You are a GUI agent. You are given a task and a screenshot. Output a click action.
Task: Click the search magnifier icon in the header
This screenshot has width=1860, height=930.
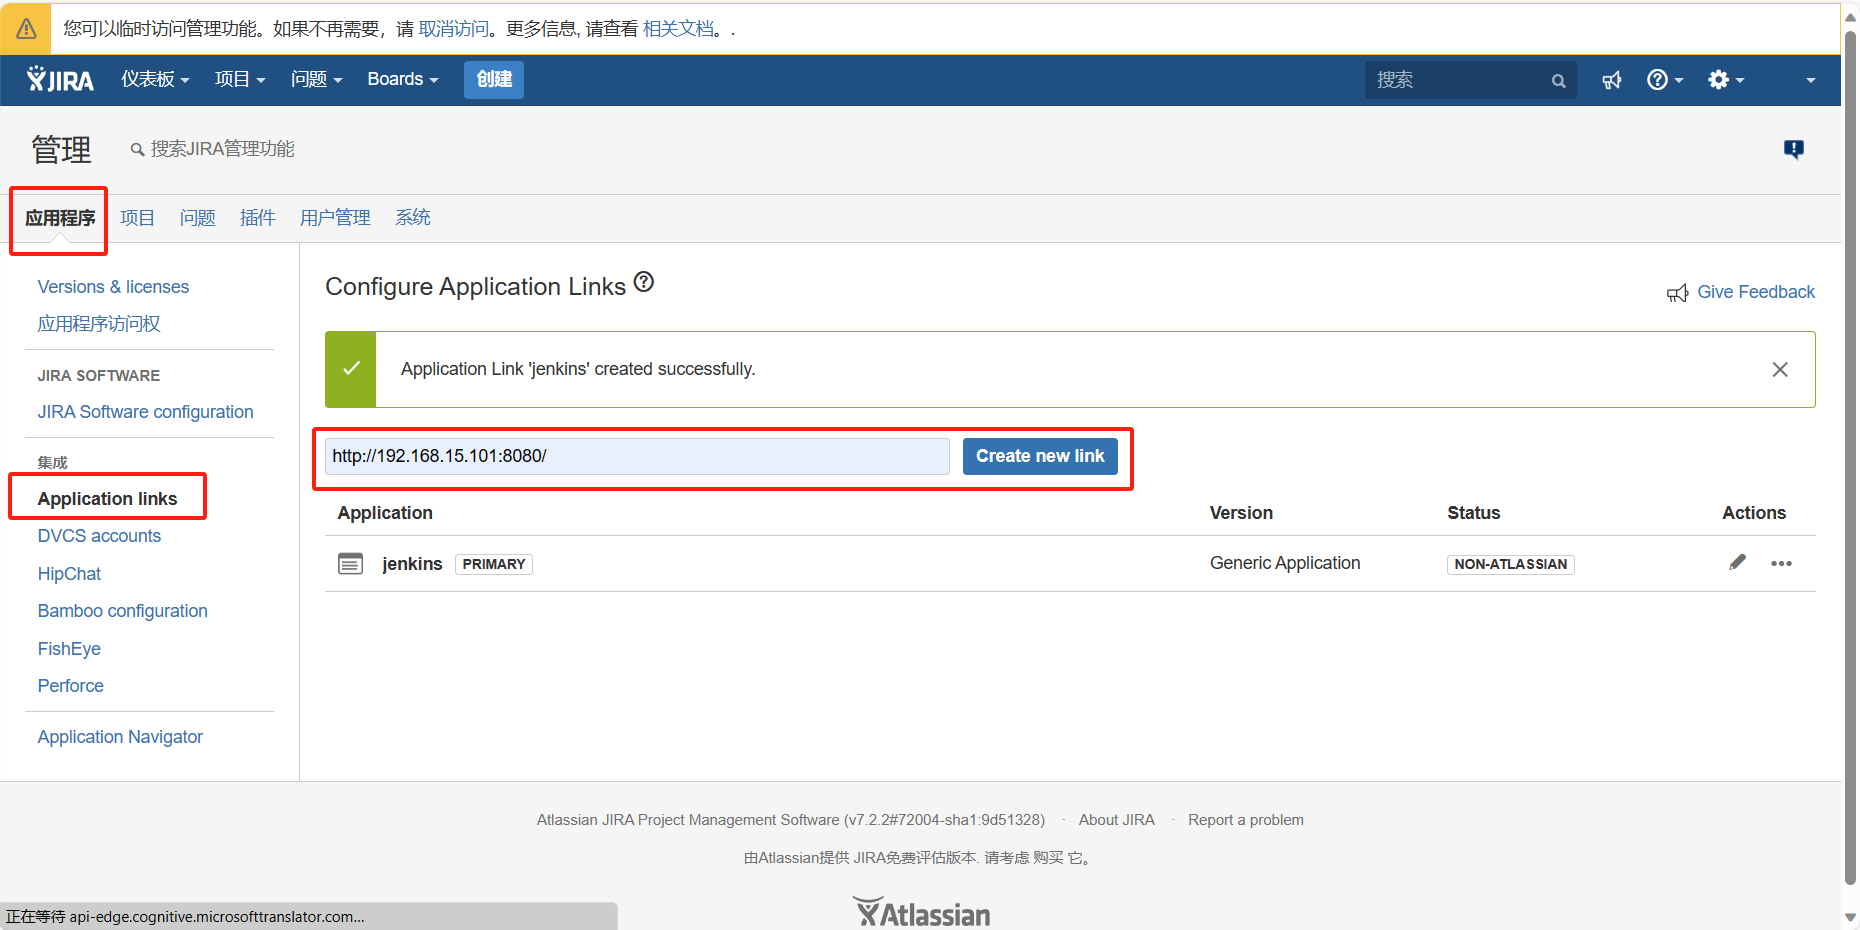1558,81
